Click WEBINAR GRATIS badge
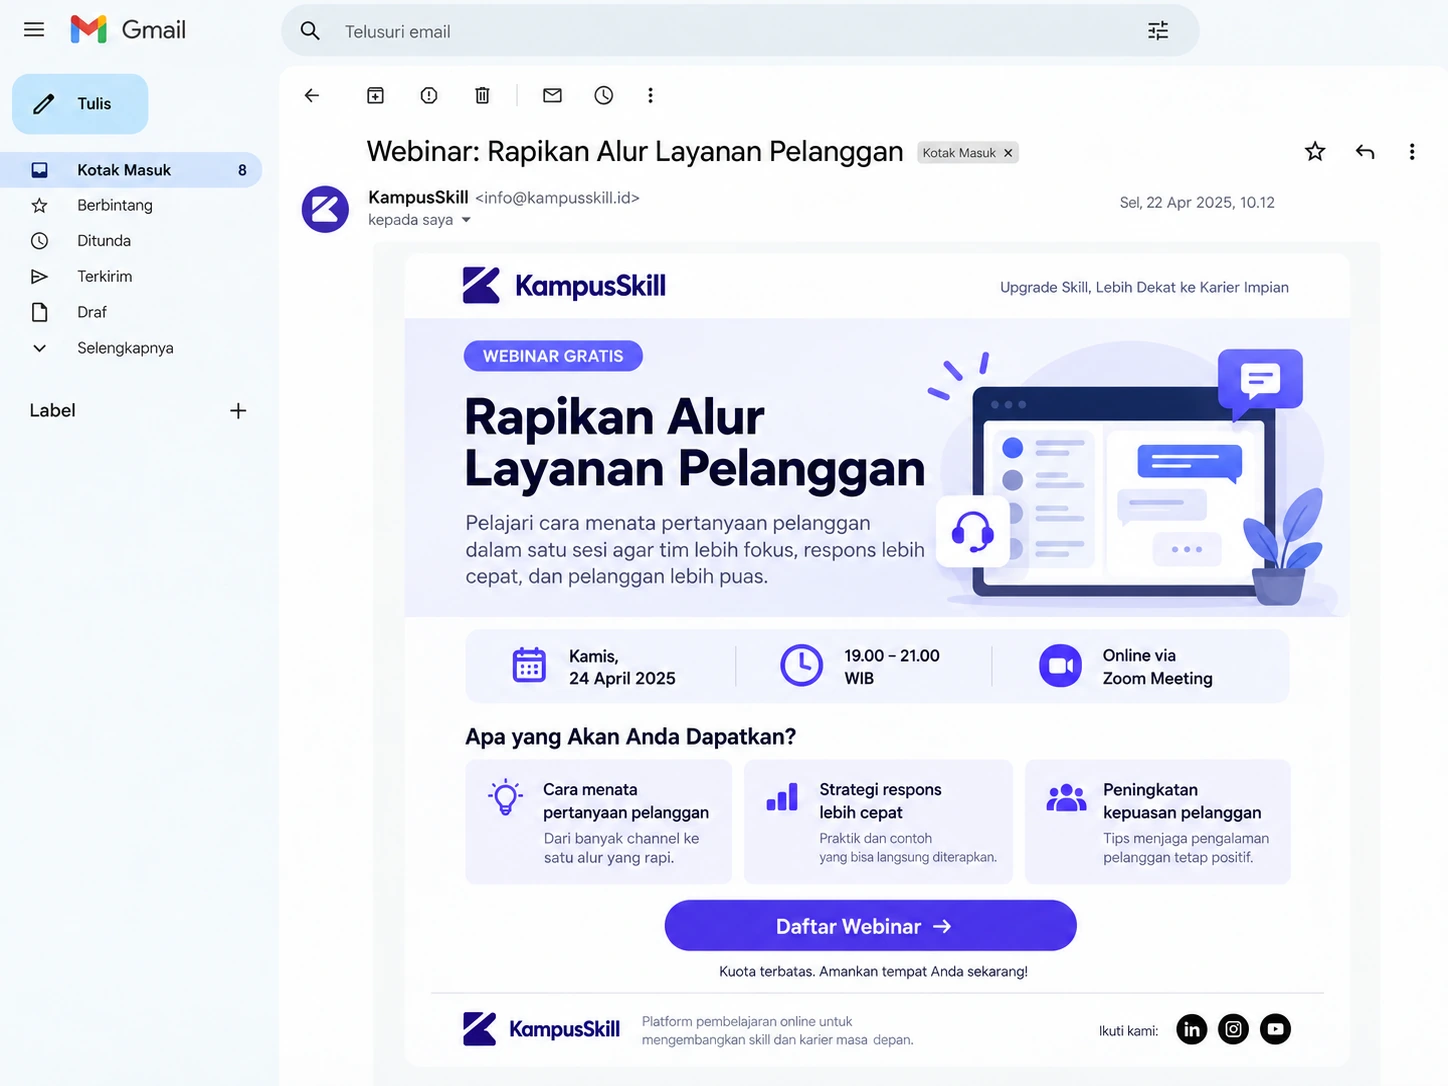This screenshot has width=1448, height=1086. pyautogui.click(x=553, y=356)
